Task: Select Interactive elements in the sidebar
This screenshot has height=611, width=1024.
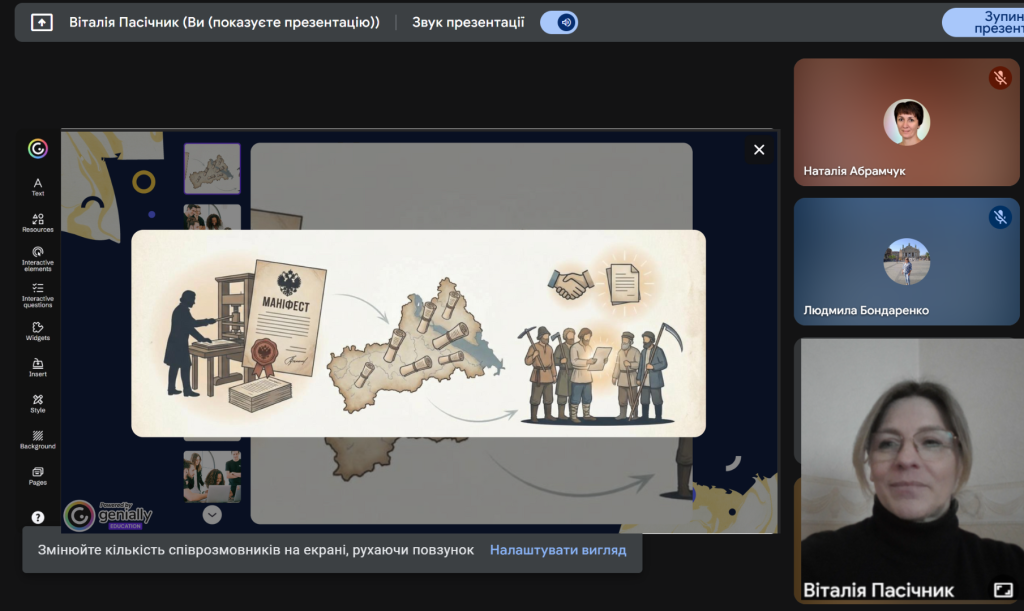Action: pos(38,258)
